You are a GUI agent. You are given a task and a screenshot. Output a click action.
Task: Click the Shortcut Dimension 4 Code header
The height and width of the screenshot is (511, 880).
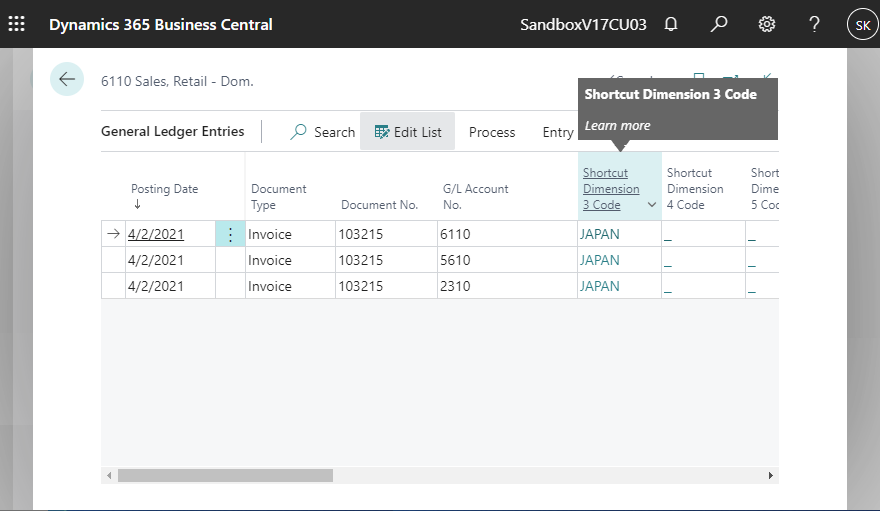[x=694, y=189]
